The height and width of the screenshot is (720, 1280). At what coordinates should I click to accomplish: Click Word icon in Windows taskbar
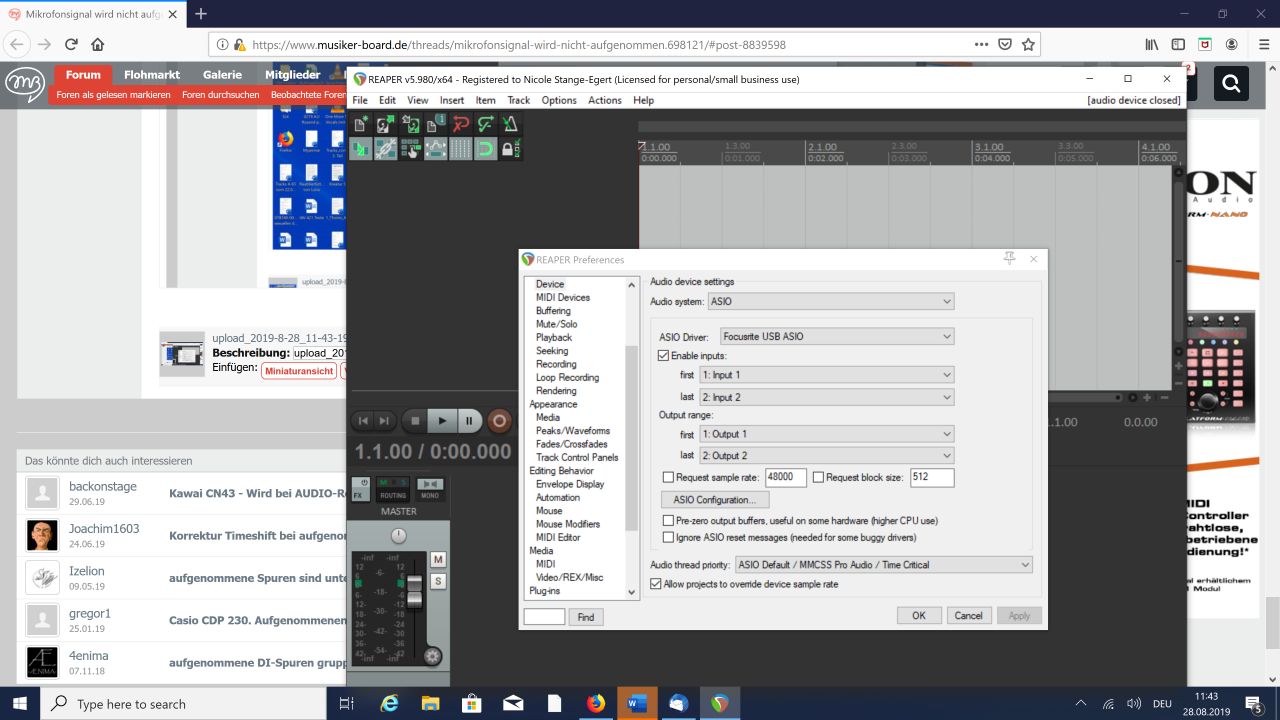(x=637, y=703)
